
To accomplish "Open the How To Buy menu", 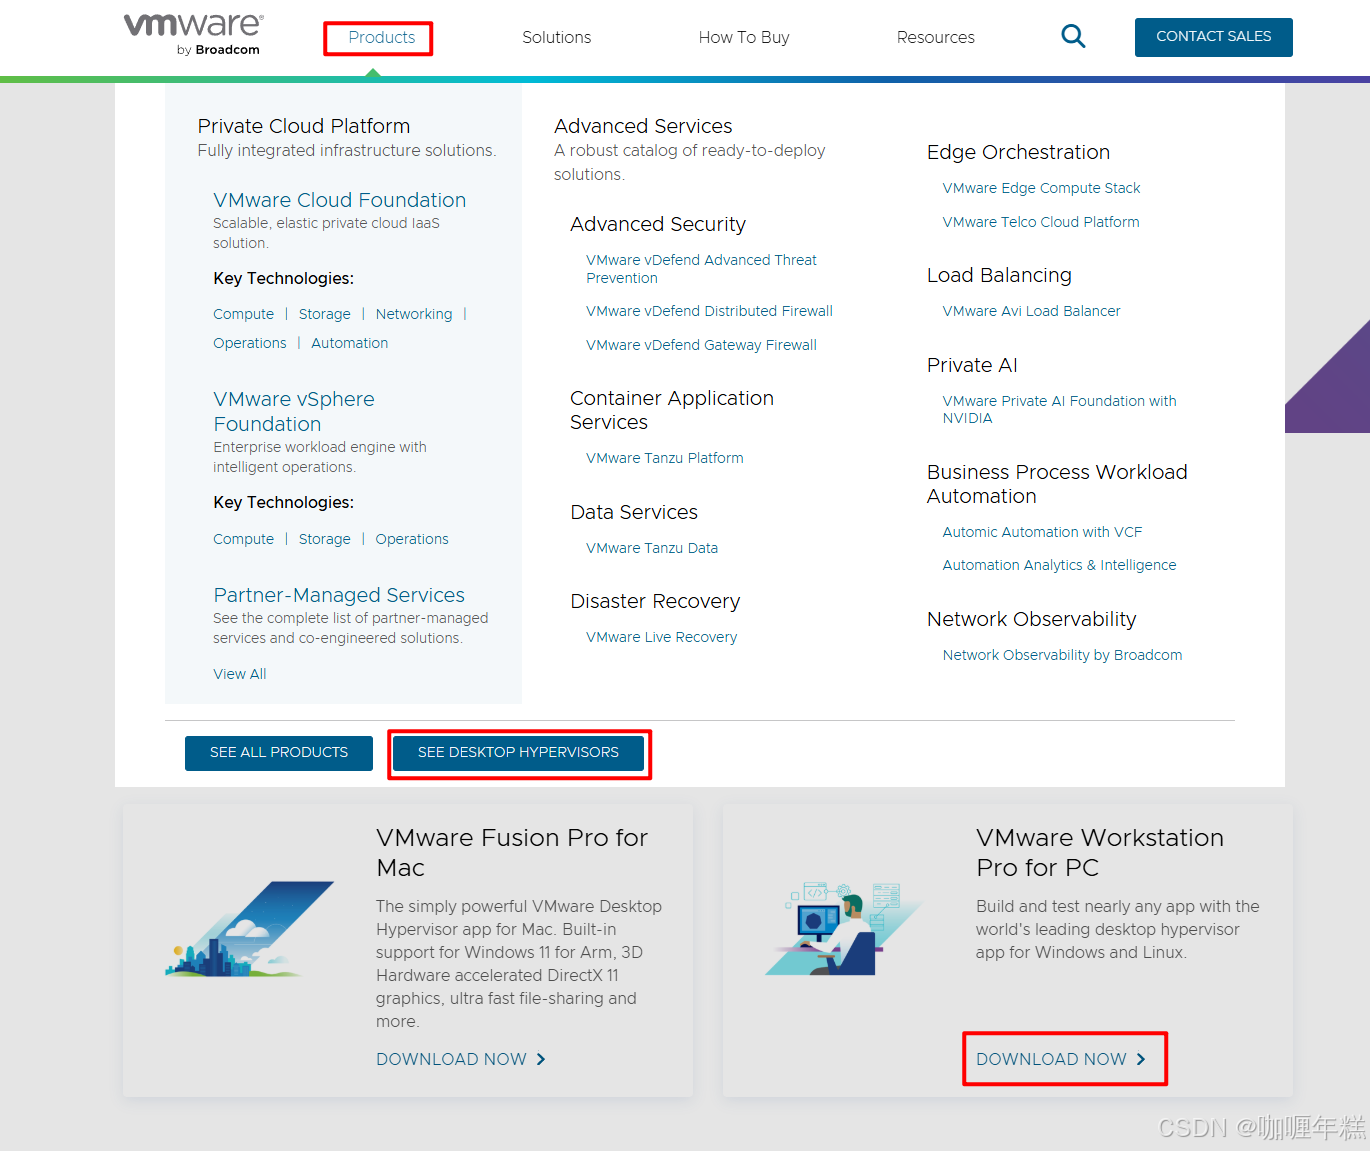I will coord(744,37).
